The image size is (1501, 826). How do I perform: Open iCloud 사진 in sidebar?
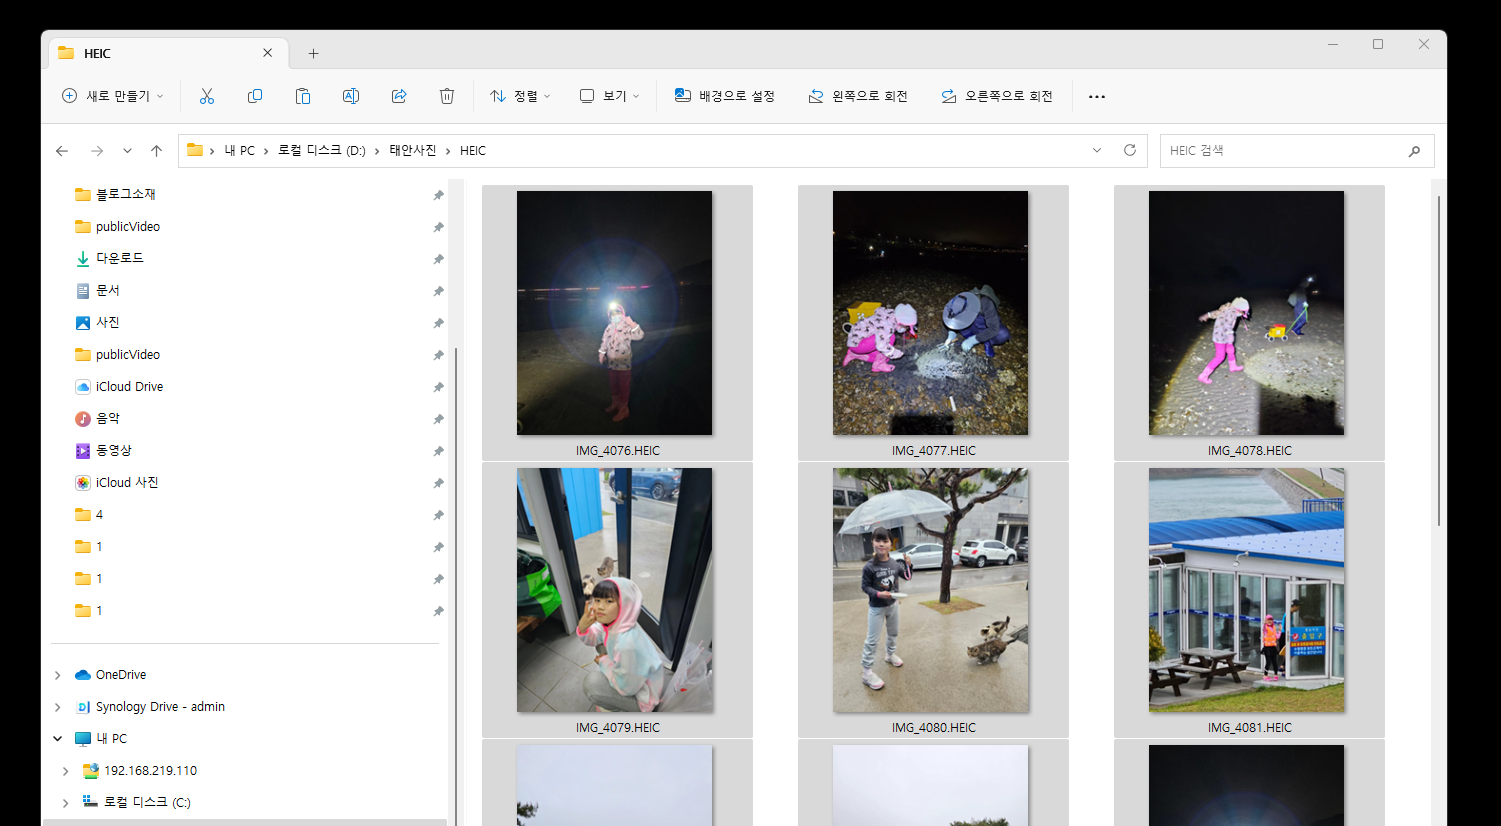pos(117,483)
